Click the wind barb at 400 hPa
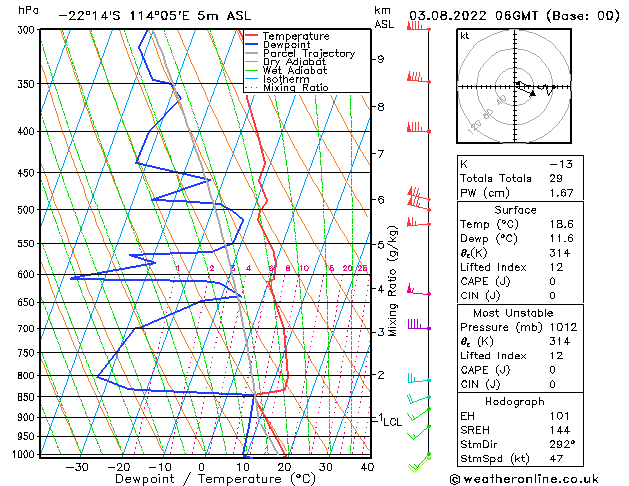This screenshot has height=486, width=629. (418, 128)
